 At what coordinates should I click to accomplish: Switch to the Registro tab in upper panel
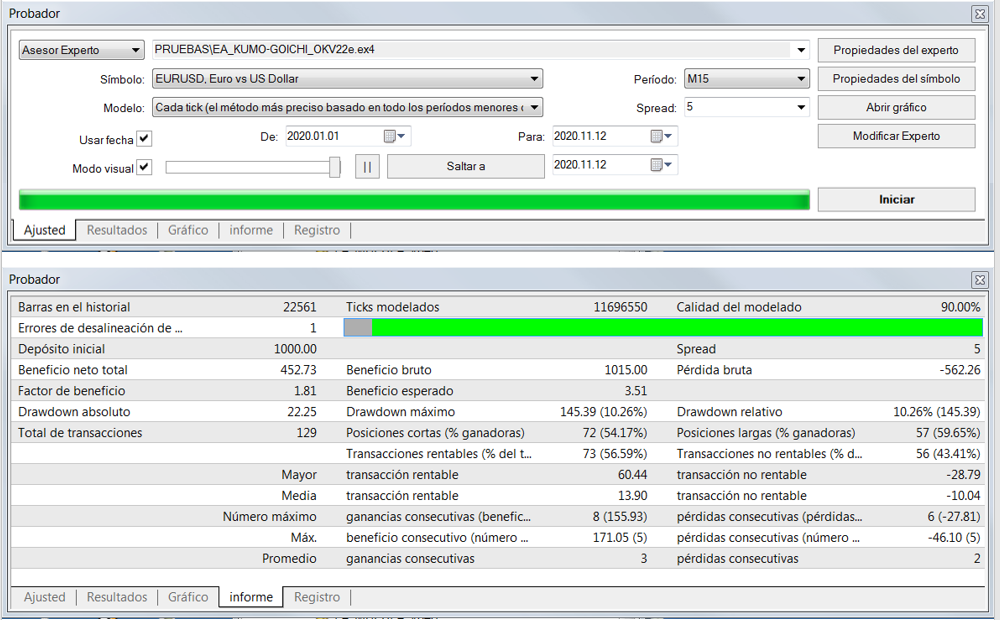pos(317,230)
